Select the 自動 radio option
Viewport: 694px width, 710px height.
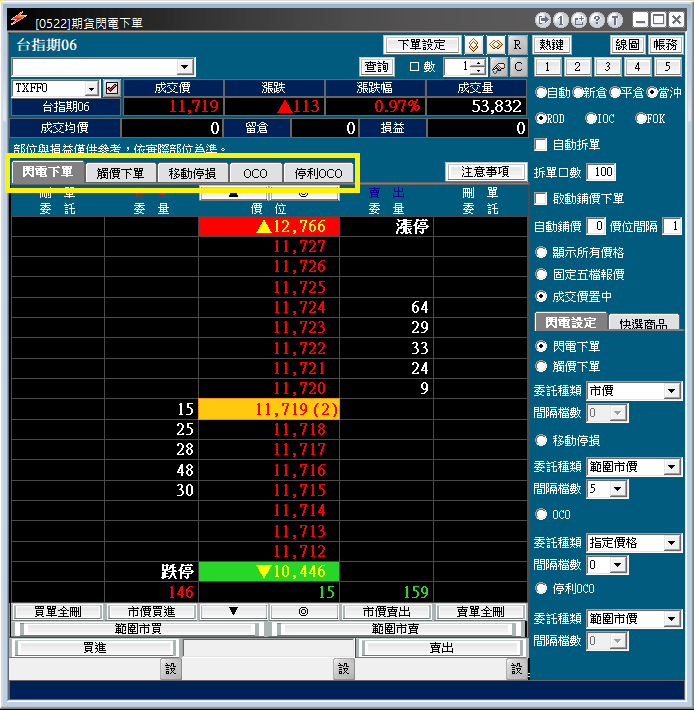tap(541, 92)
